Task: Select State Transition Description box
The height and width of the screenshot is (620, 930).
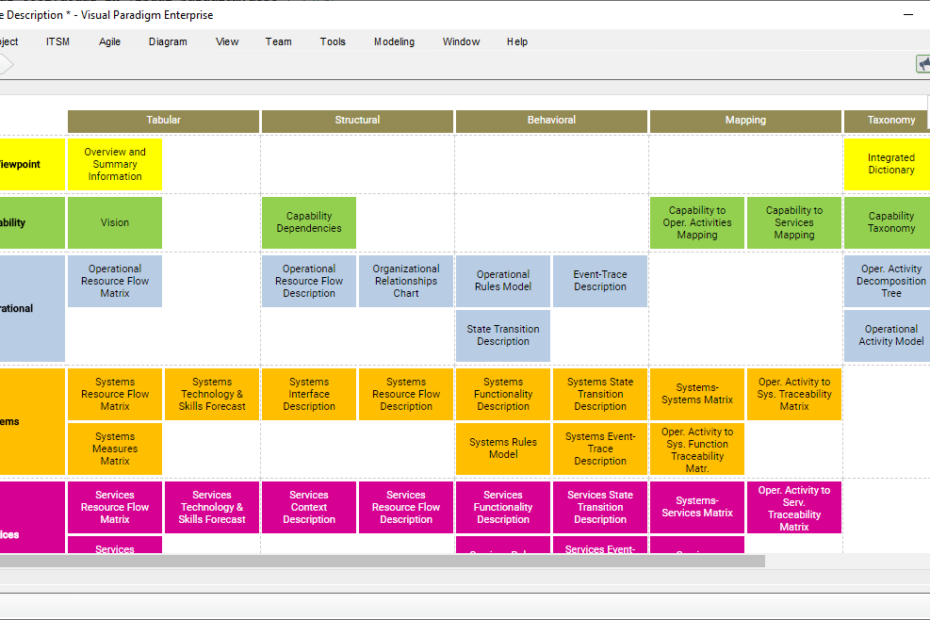Action: (x=503, y=335)
